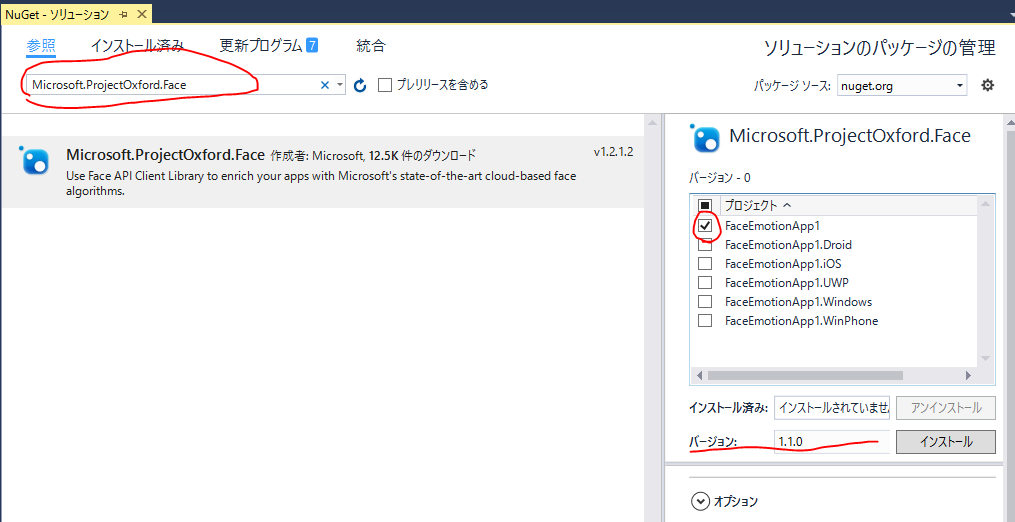The height and width of the screenshot is (522, 1015).
Task: Check the FaceEmotionApp1.Droid checkbox
Action: 705,245
